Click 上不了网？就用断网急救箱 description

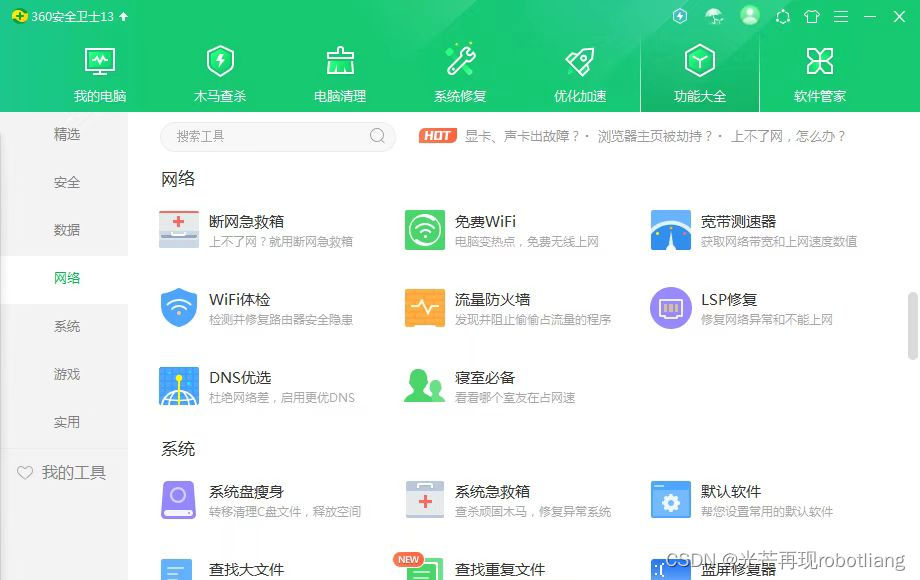[x=281, y=242]
